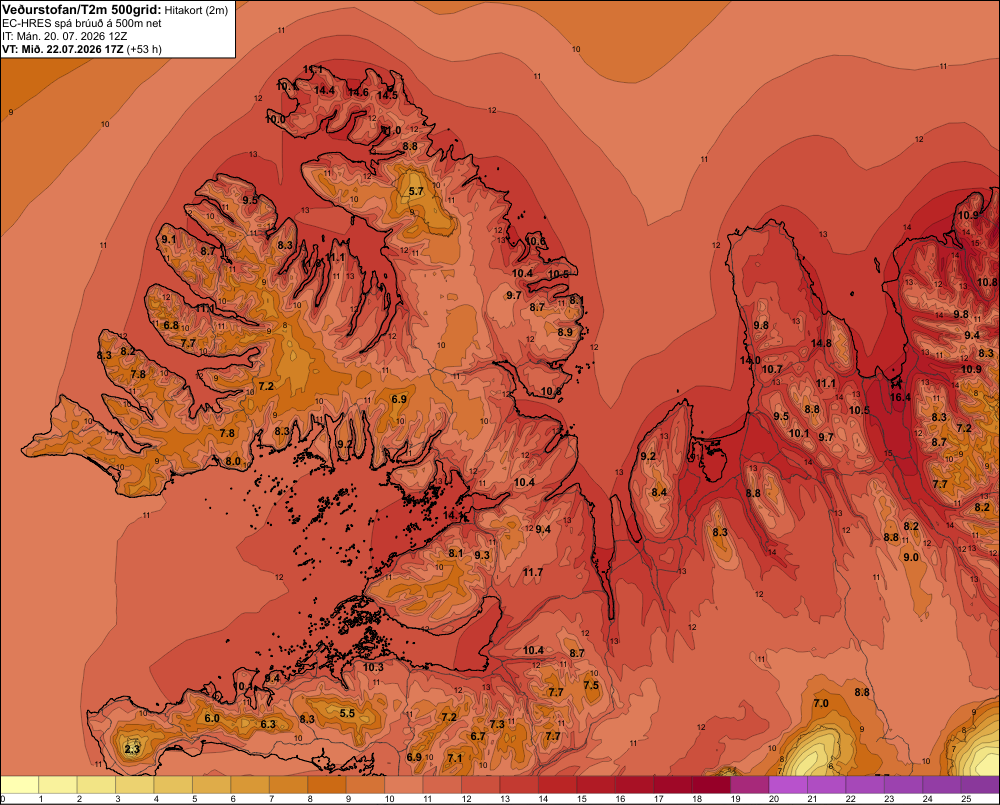Viewport: 1000px width, 805px height.
Task: Pick the dark red 17–18 degree legend swatch
Action: (673, 785)
